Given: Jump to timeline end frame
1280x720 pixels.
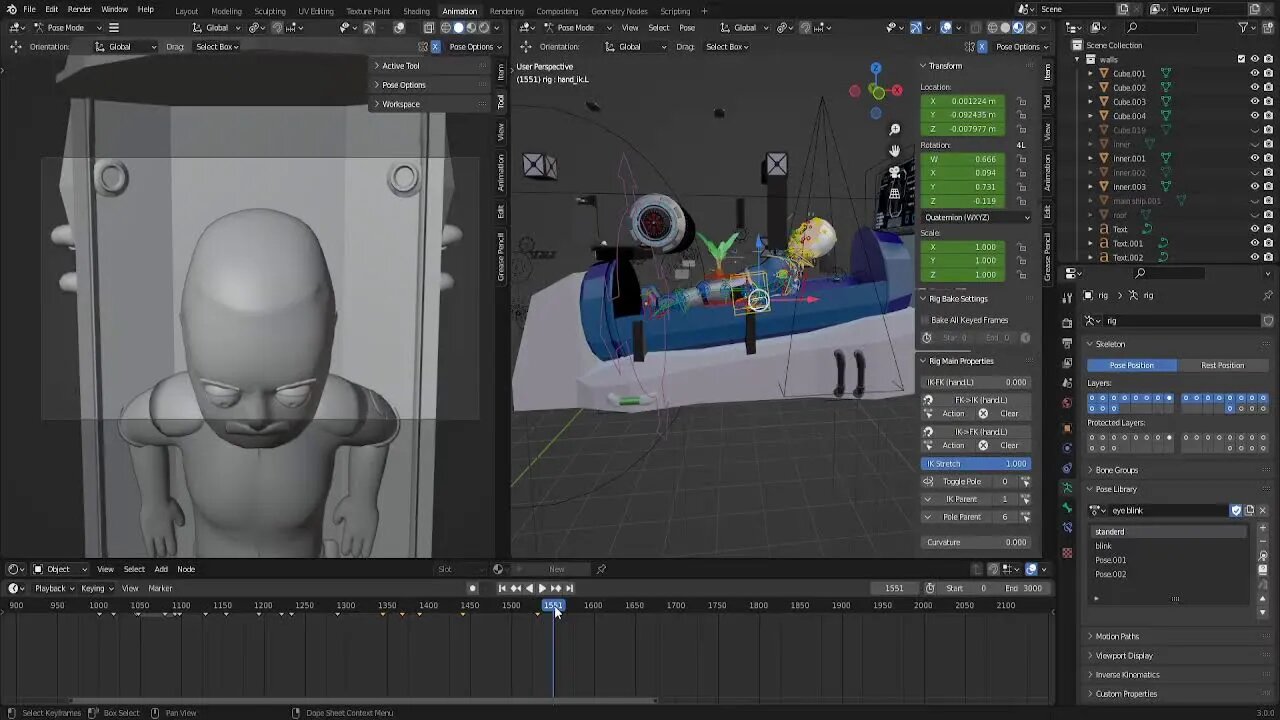Looking at the screenshot, I should pyautogui.click(x=569, y=588).
